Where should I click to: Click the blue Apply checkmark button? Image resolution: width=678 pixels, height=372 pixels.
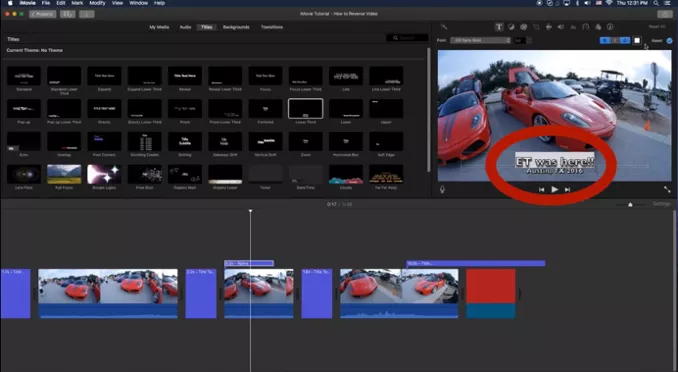tap(669, 41)
